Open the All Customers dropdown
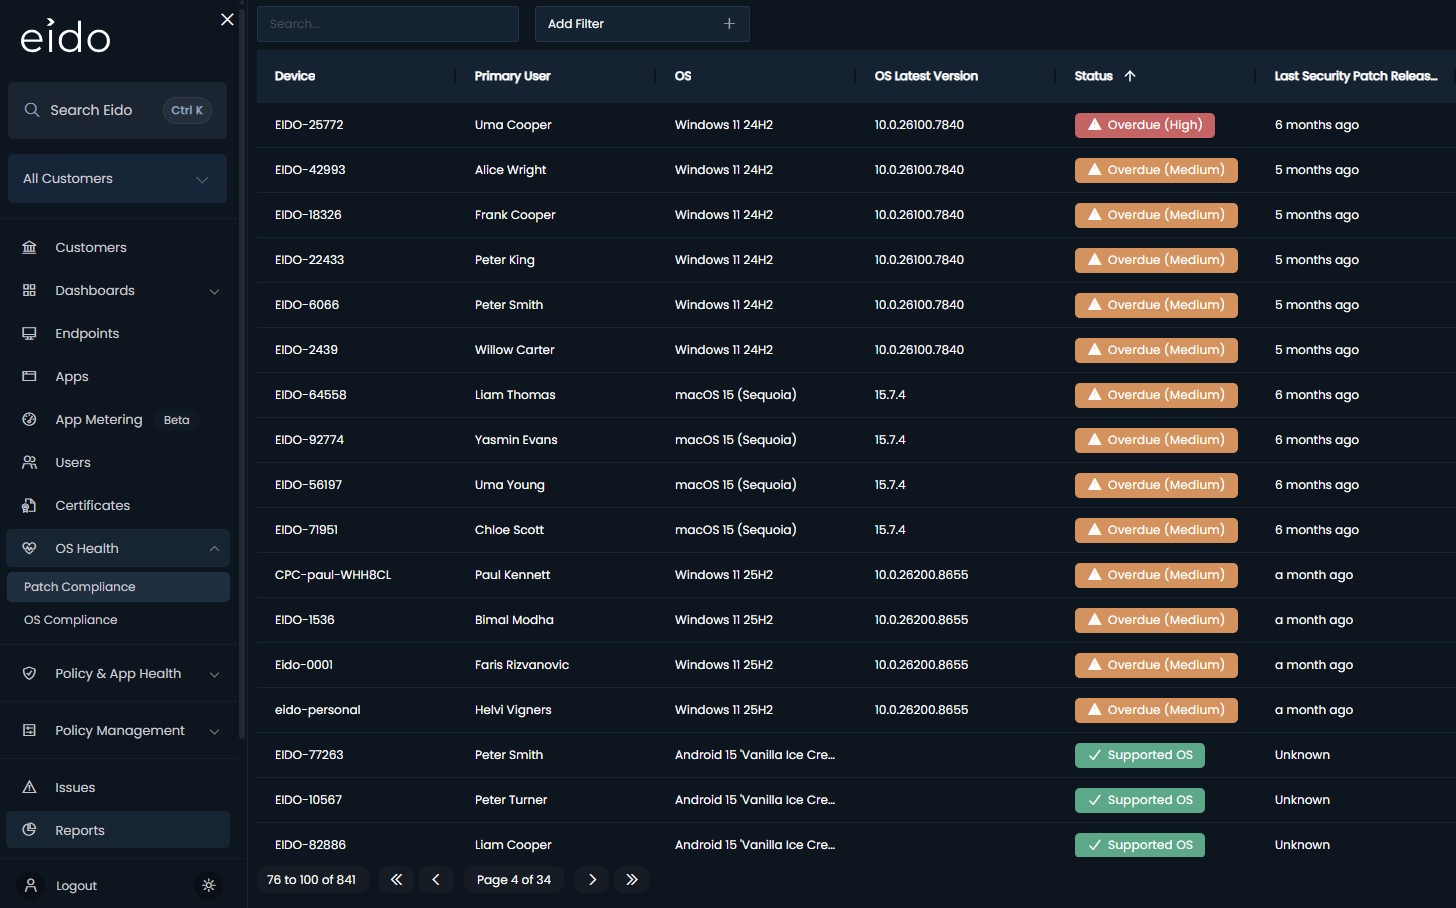Viewport: 1456px width, 908px height. click(117, 179)
